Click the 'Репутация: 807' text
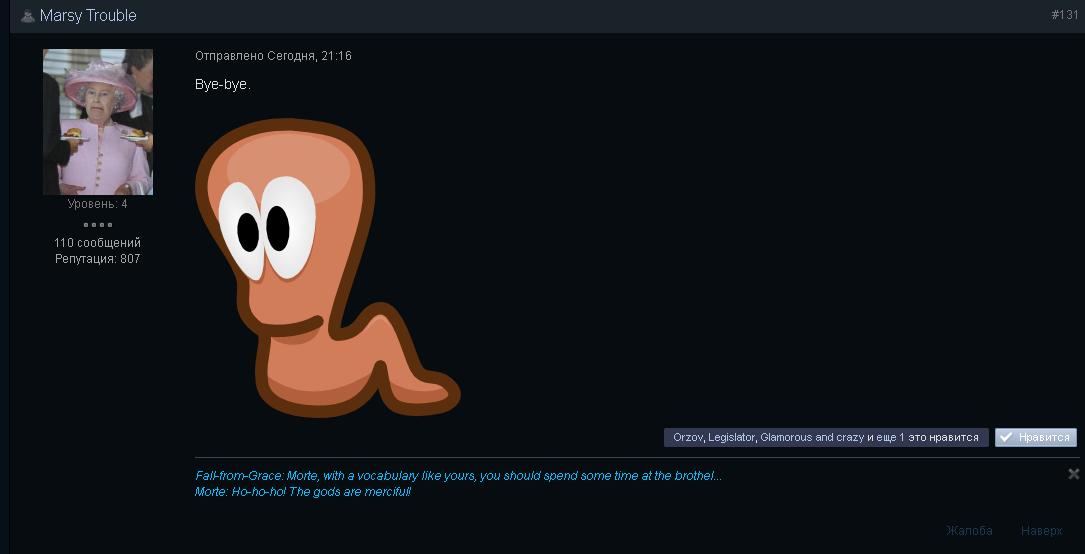The image size is (1085, 554). click(x=98, y=259)
